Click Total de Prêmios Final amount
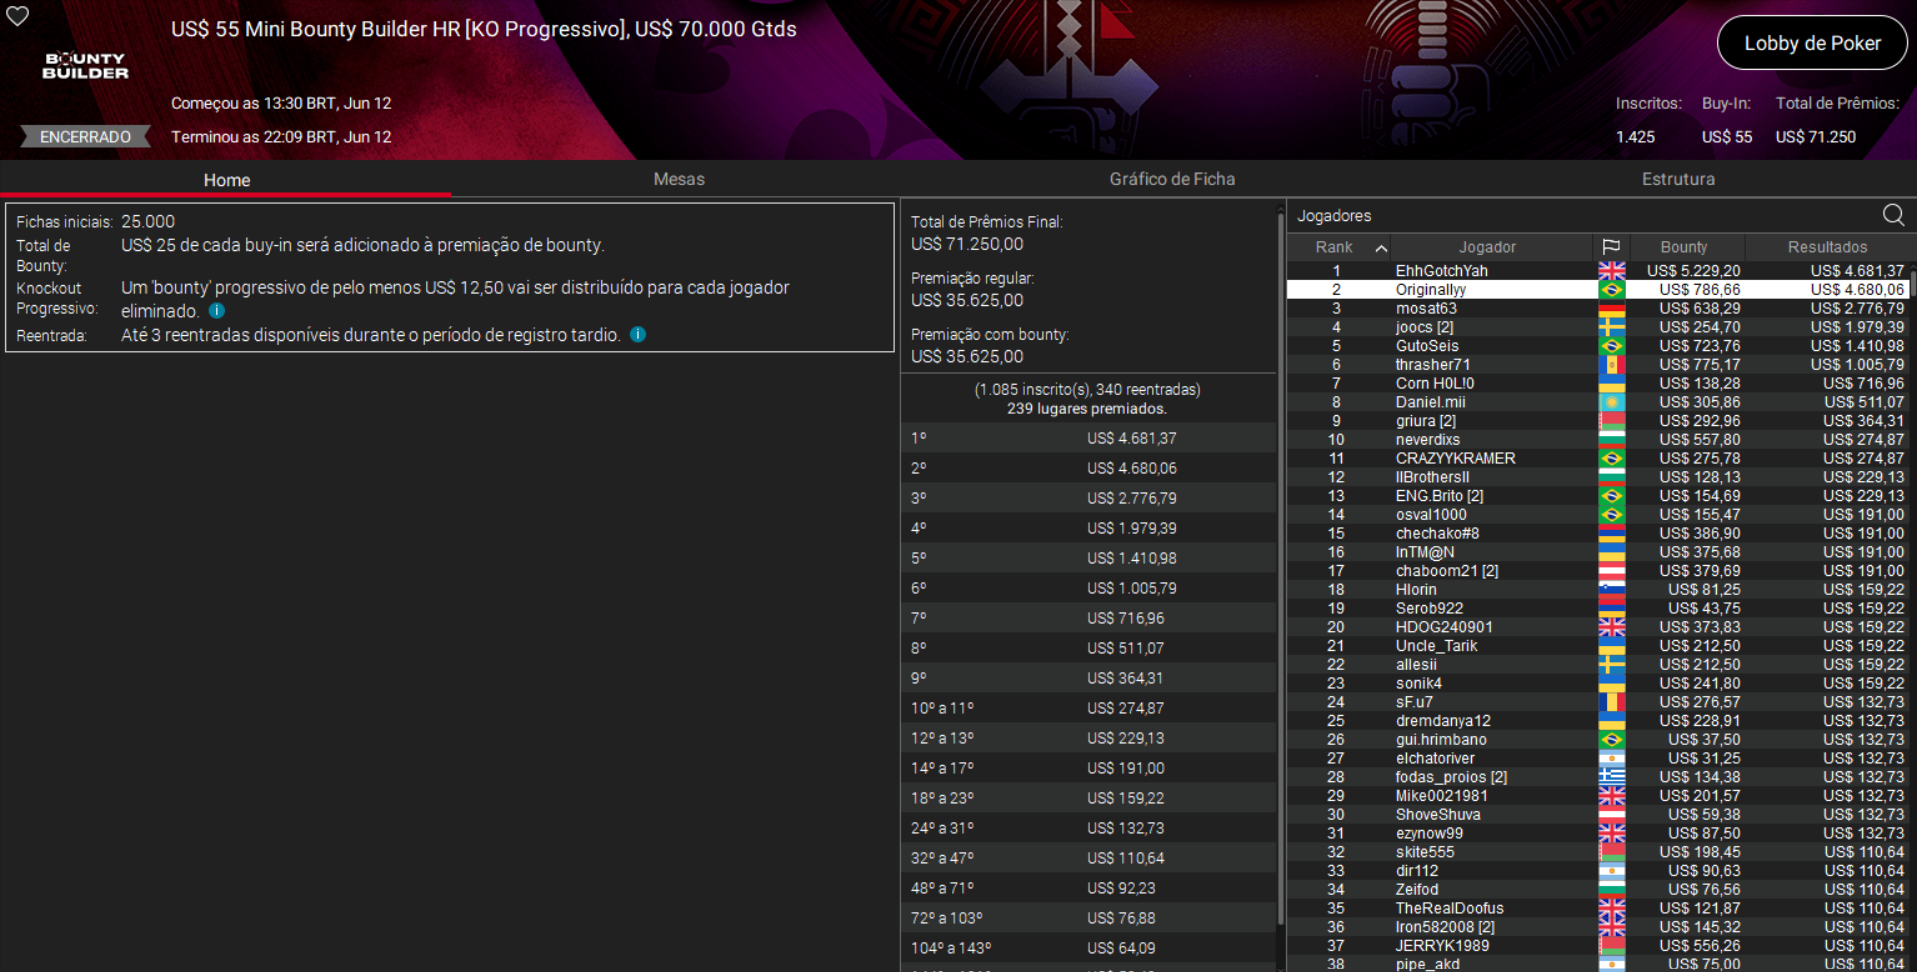The width and height of the screenshot is (1917, 972). [x=967, y=244]
